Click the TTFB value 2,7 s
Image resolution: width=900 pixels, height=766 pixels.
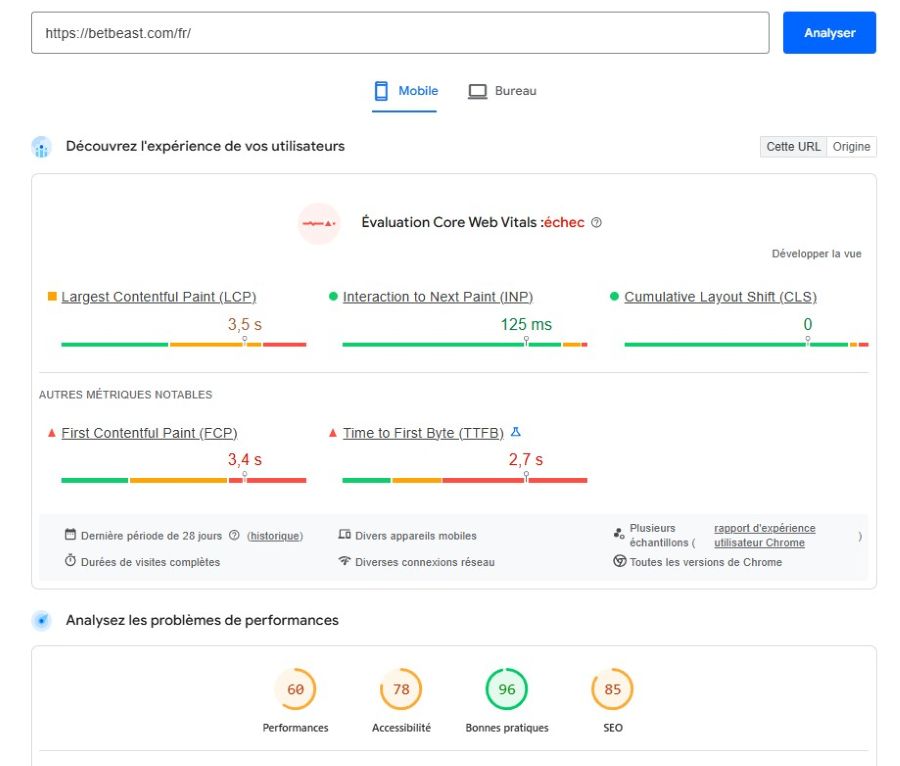pyautogui.click(x=525, y=460)
